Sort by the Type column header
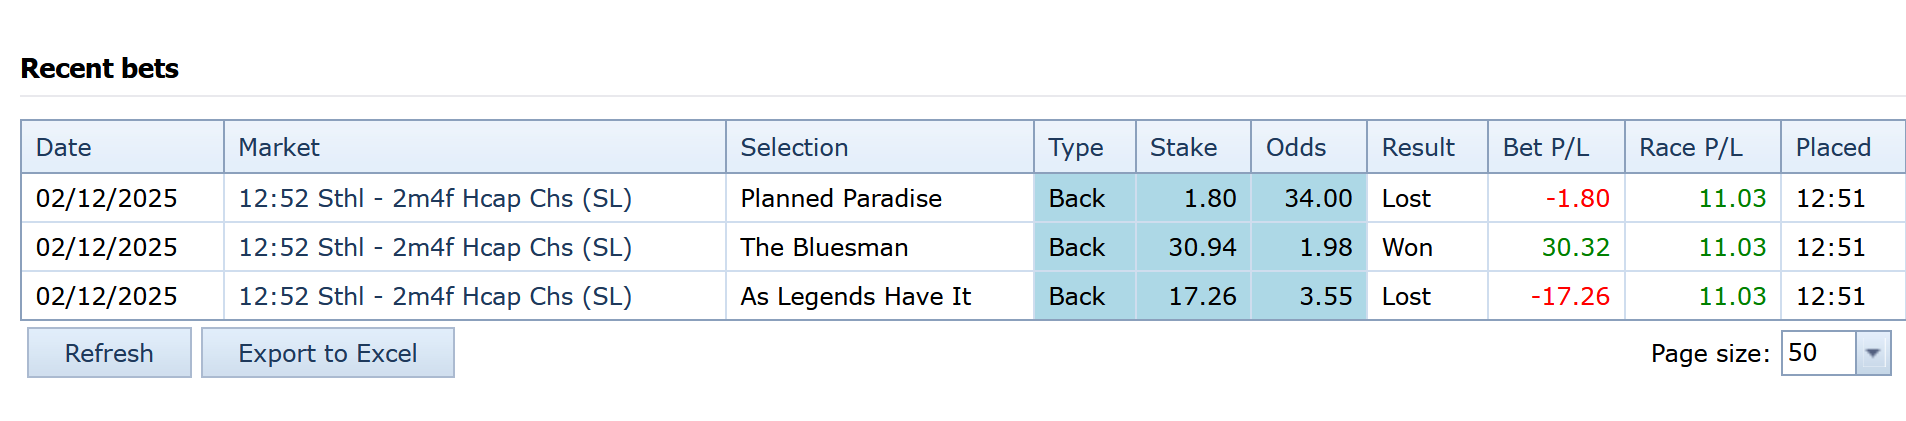The height and width of the screenshot is (421, 1906). coord(1075,147)
